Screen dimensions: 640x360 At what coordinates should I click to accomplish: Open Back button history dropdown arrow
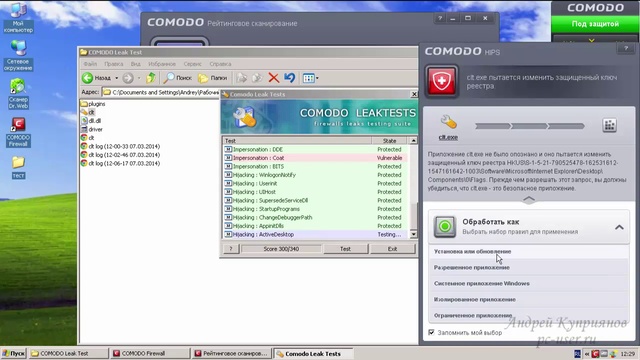116,78
